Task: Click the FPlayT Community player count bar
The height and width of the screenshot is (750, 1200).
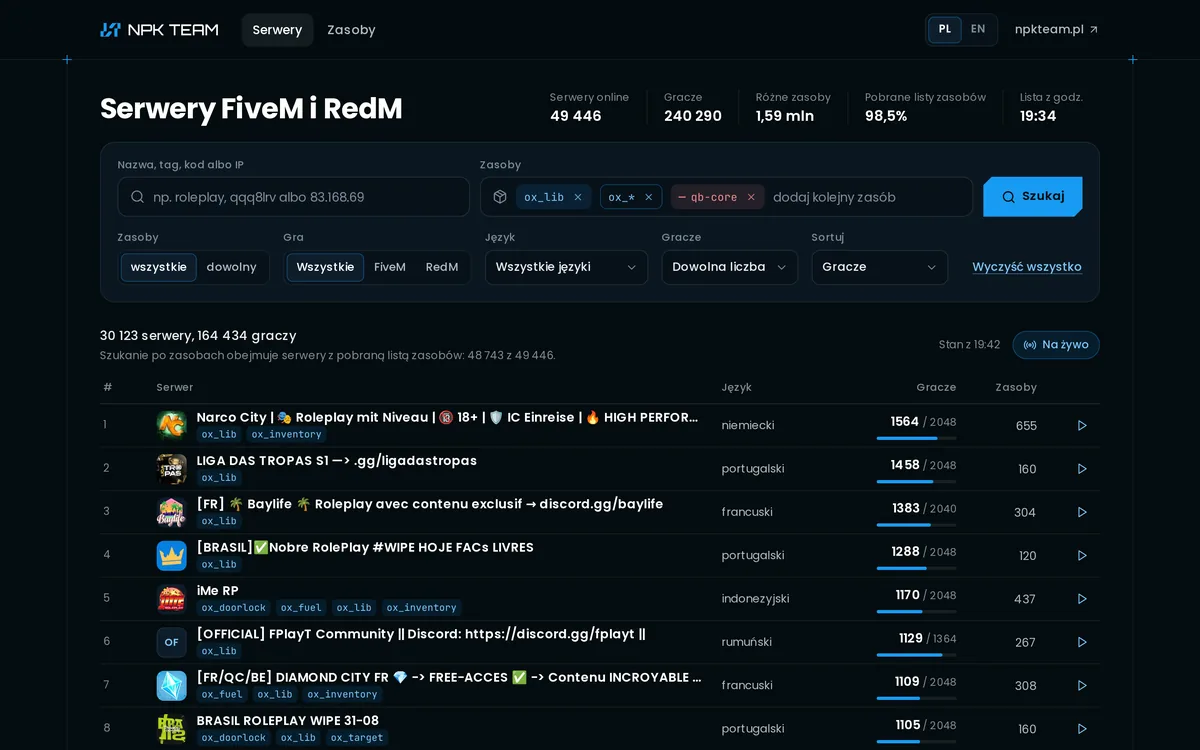Action: click(x=916, y=655)
